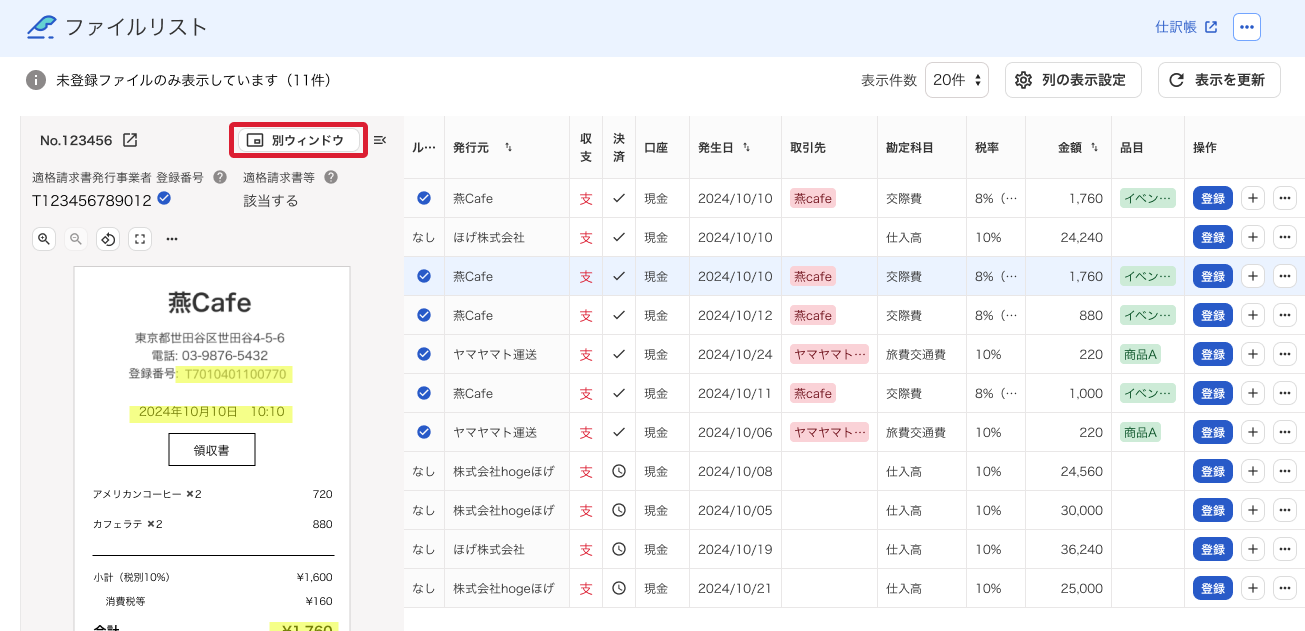
Task: Collapse the preview panel with the list-arrow icon
Action: [x=380, y=140]
